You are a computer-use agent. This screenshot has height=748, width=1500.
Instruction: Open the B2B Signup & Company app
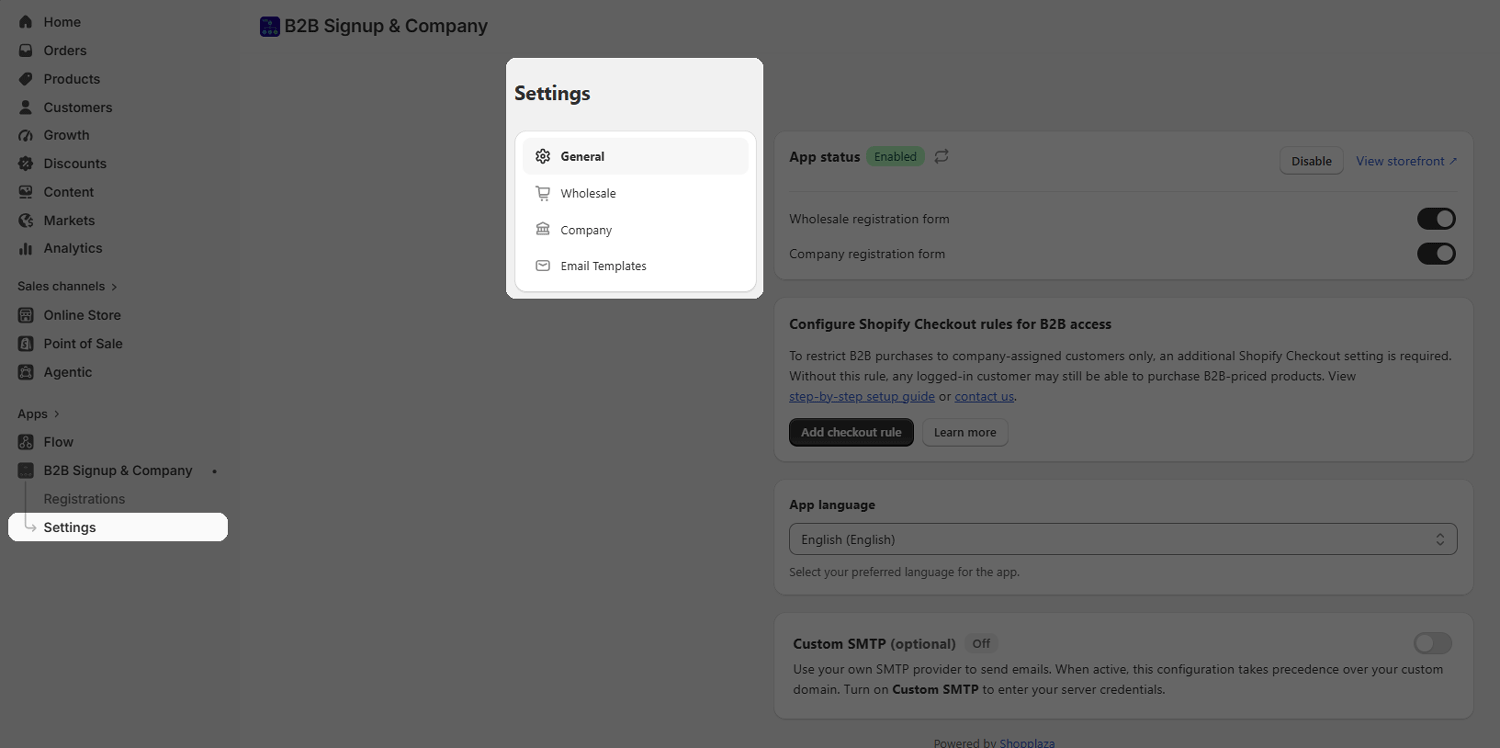click(118, 470)
